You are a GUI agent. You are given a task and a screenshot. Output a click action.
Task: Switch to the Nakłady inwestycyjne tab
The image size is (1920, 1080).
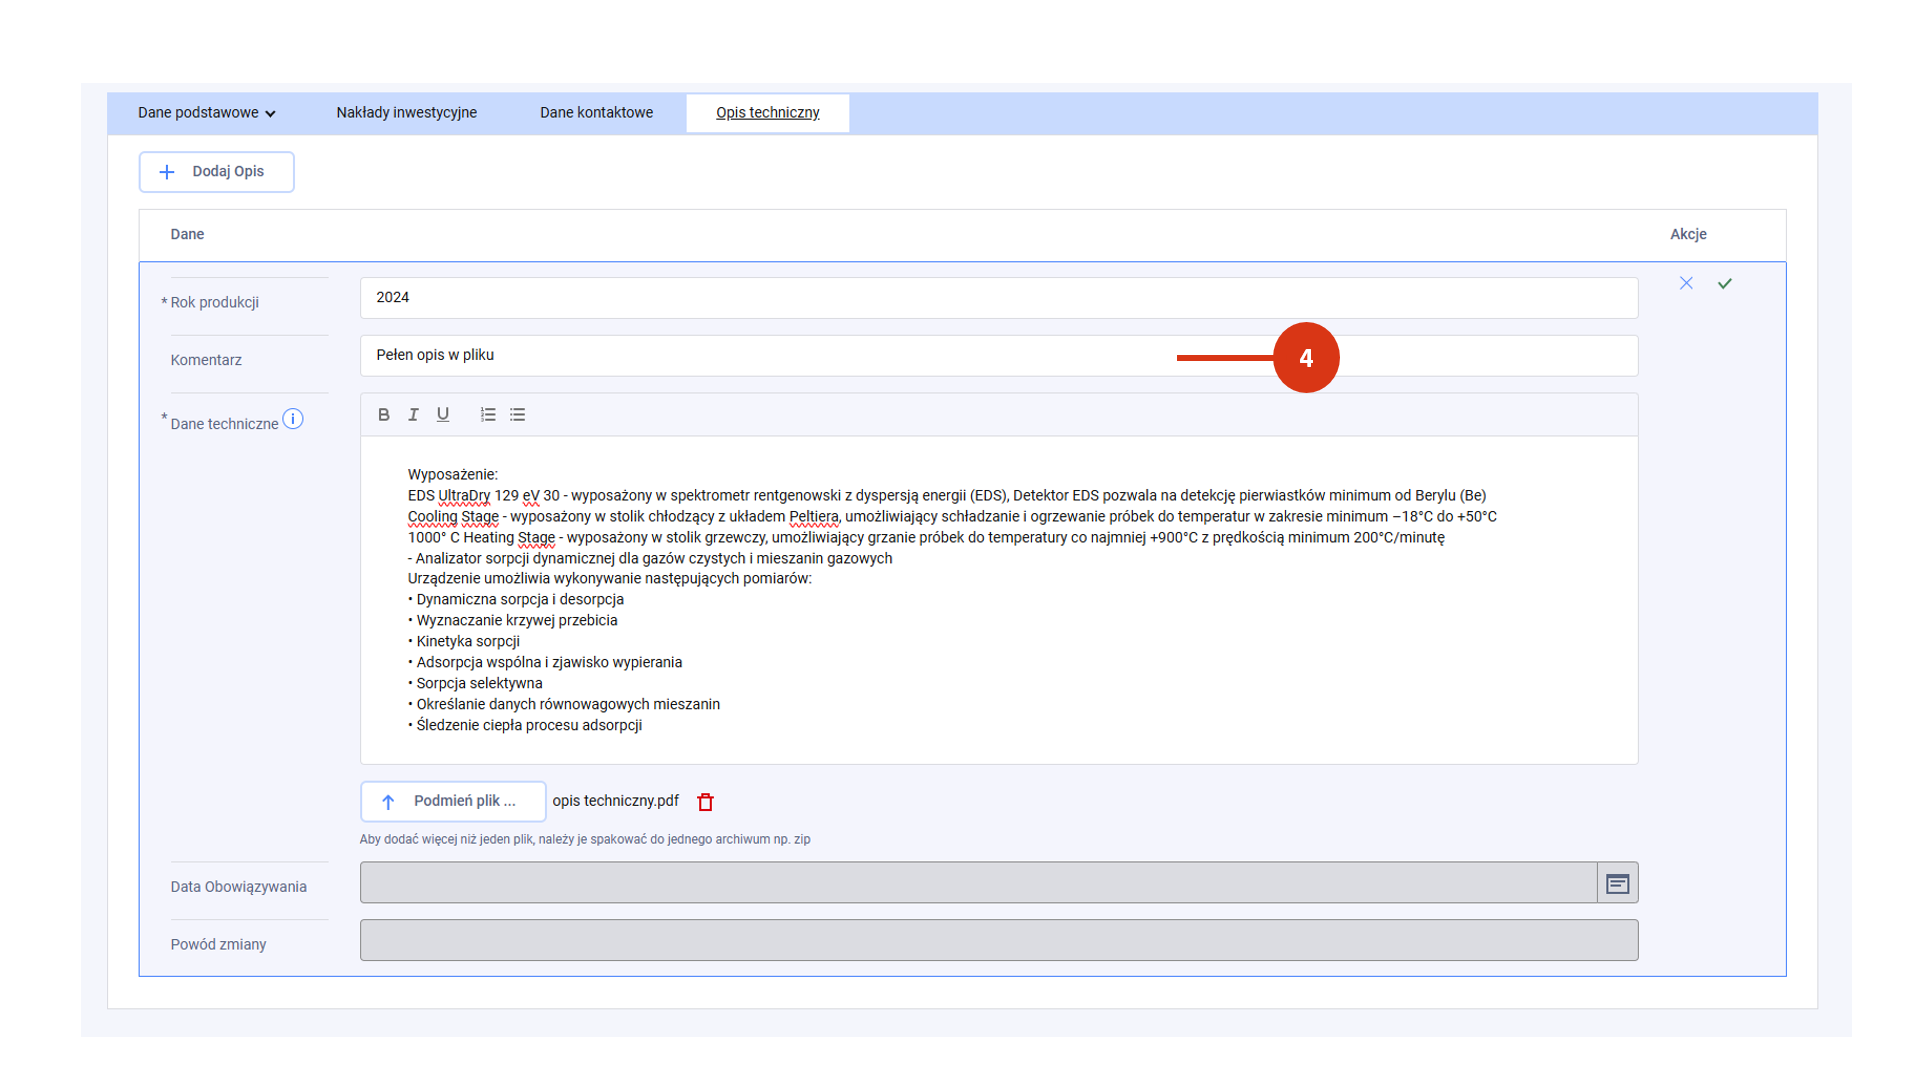point(406,113)
